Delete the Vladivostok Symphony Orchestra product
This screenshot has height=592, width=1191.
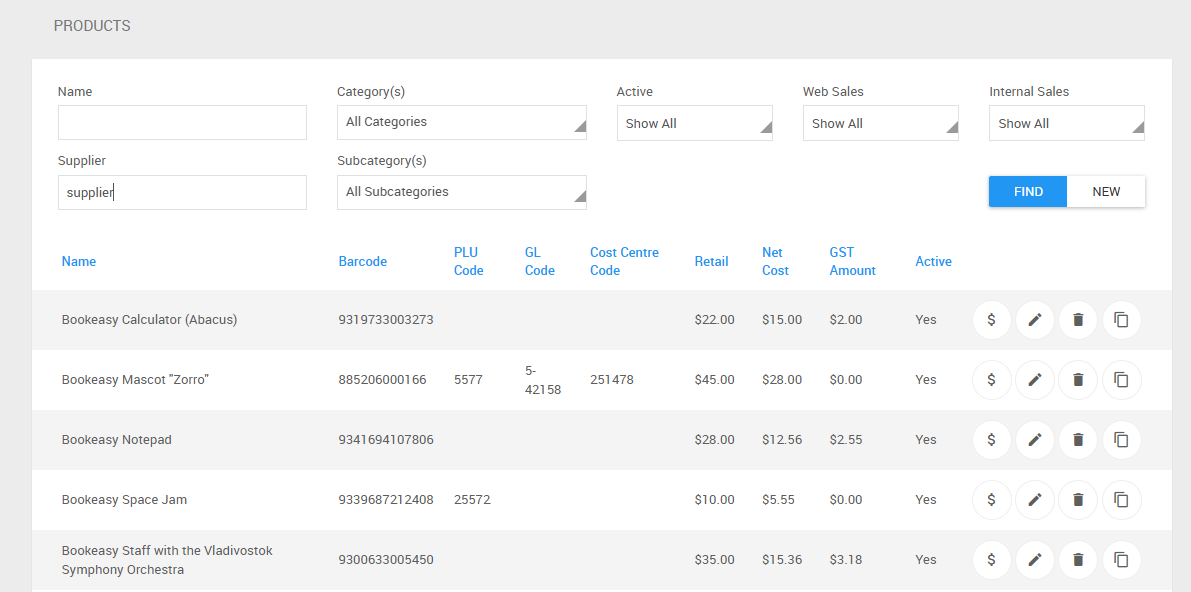coord(1078,560)
